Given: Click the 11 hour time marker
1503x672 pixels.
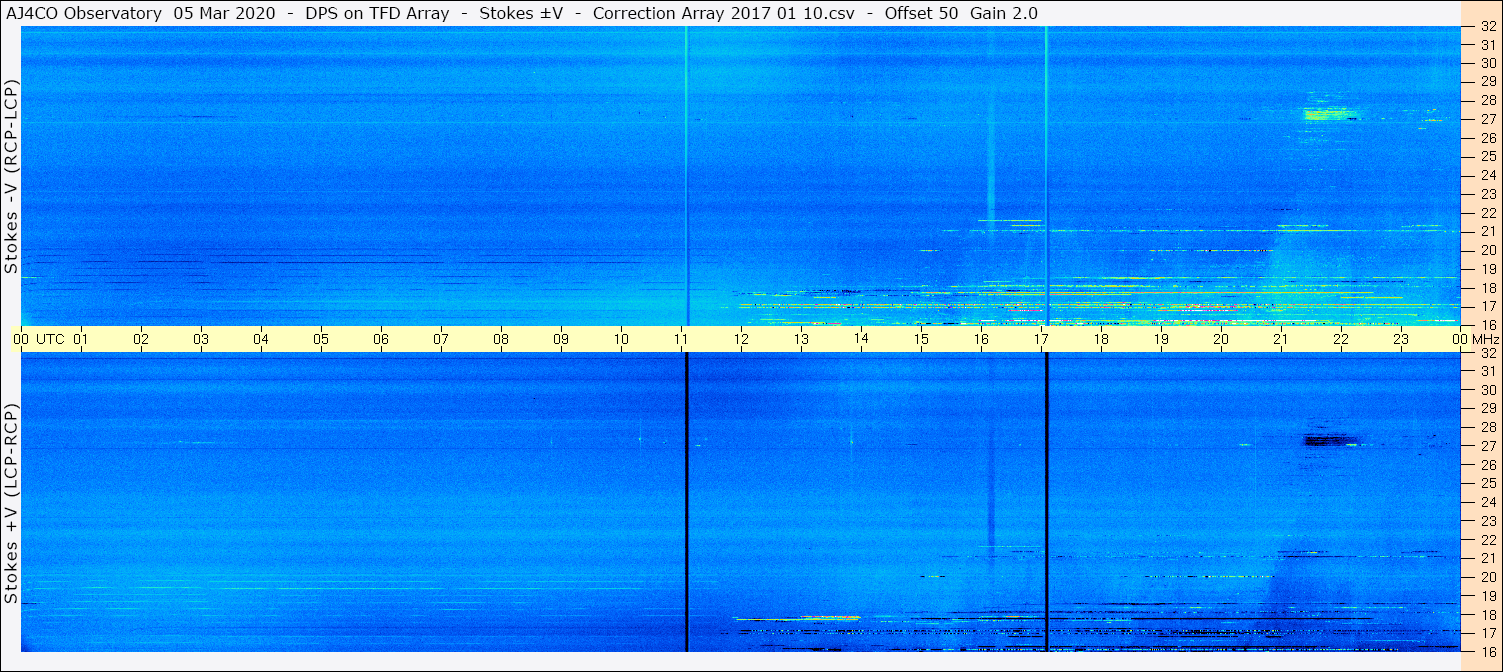Looking at the screenshot, I should tap(681, 339).
